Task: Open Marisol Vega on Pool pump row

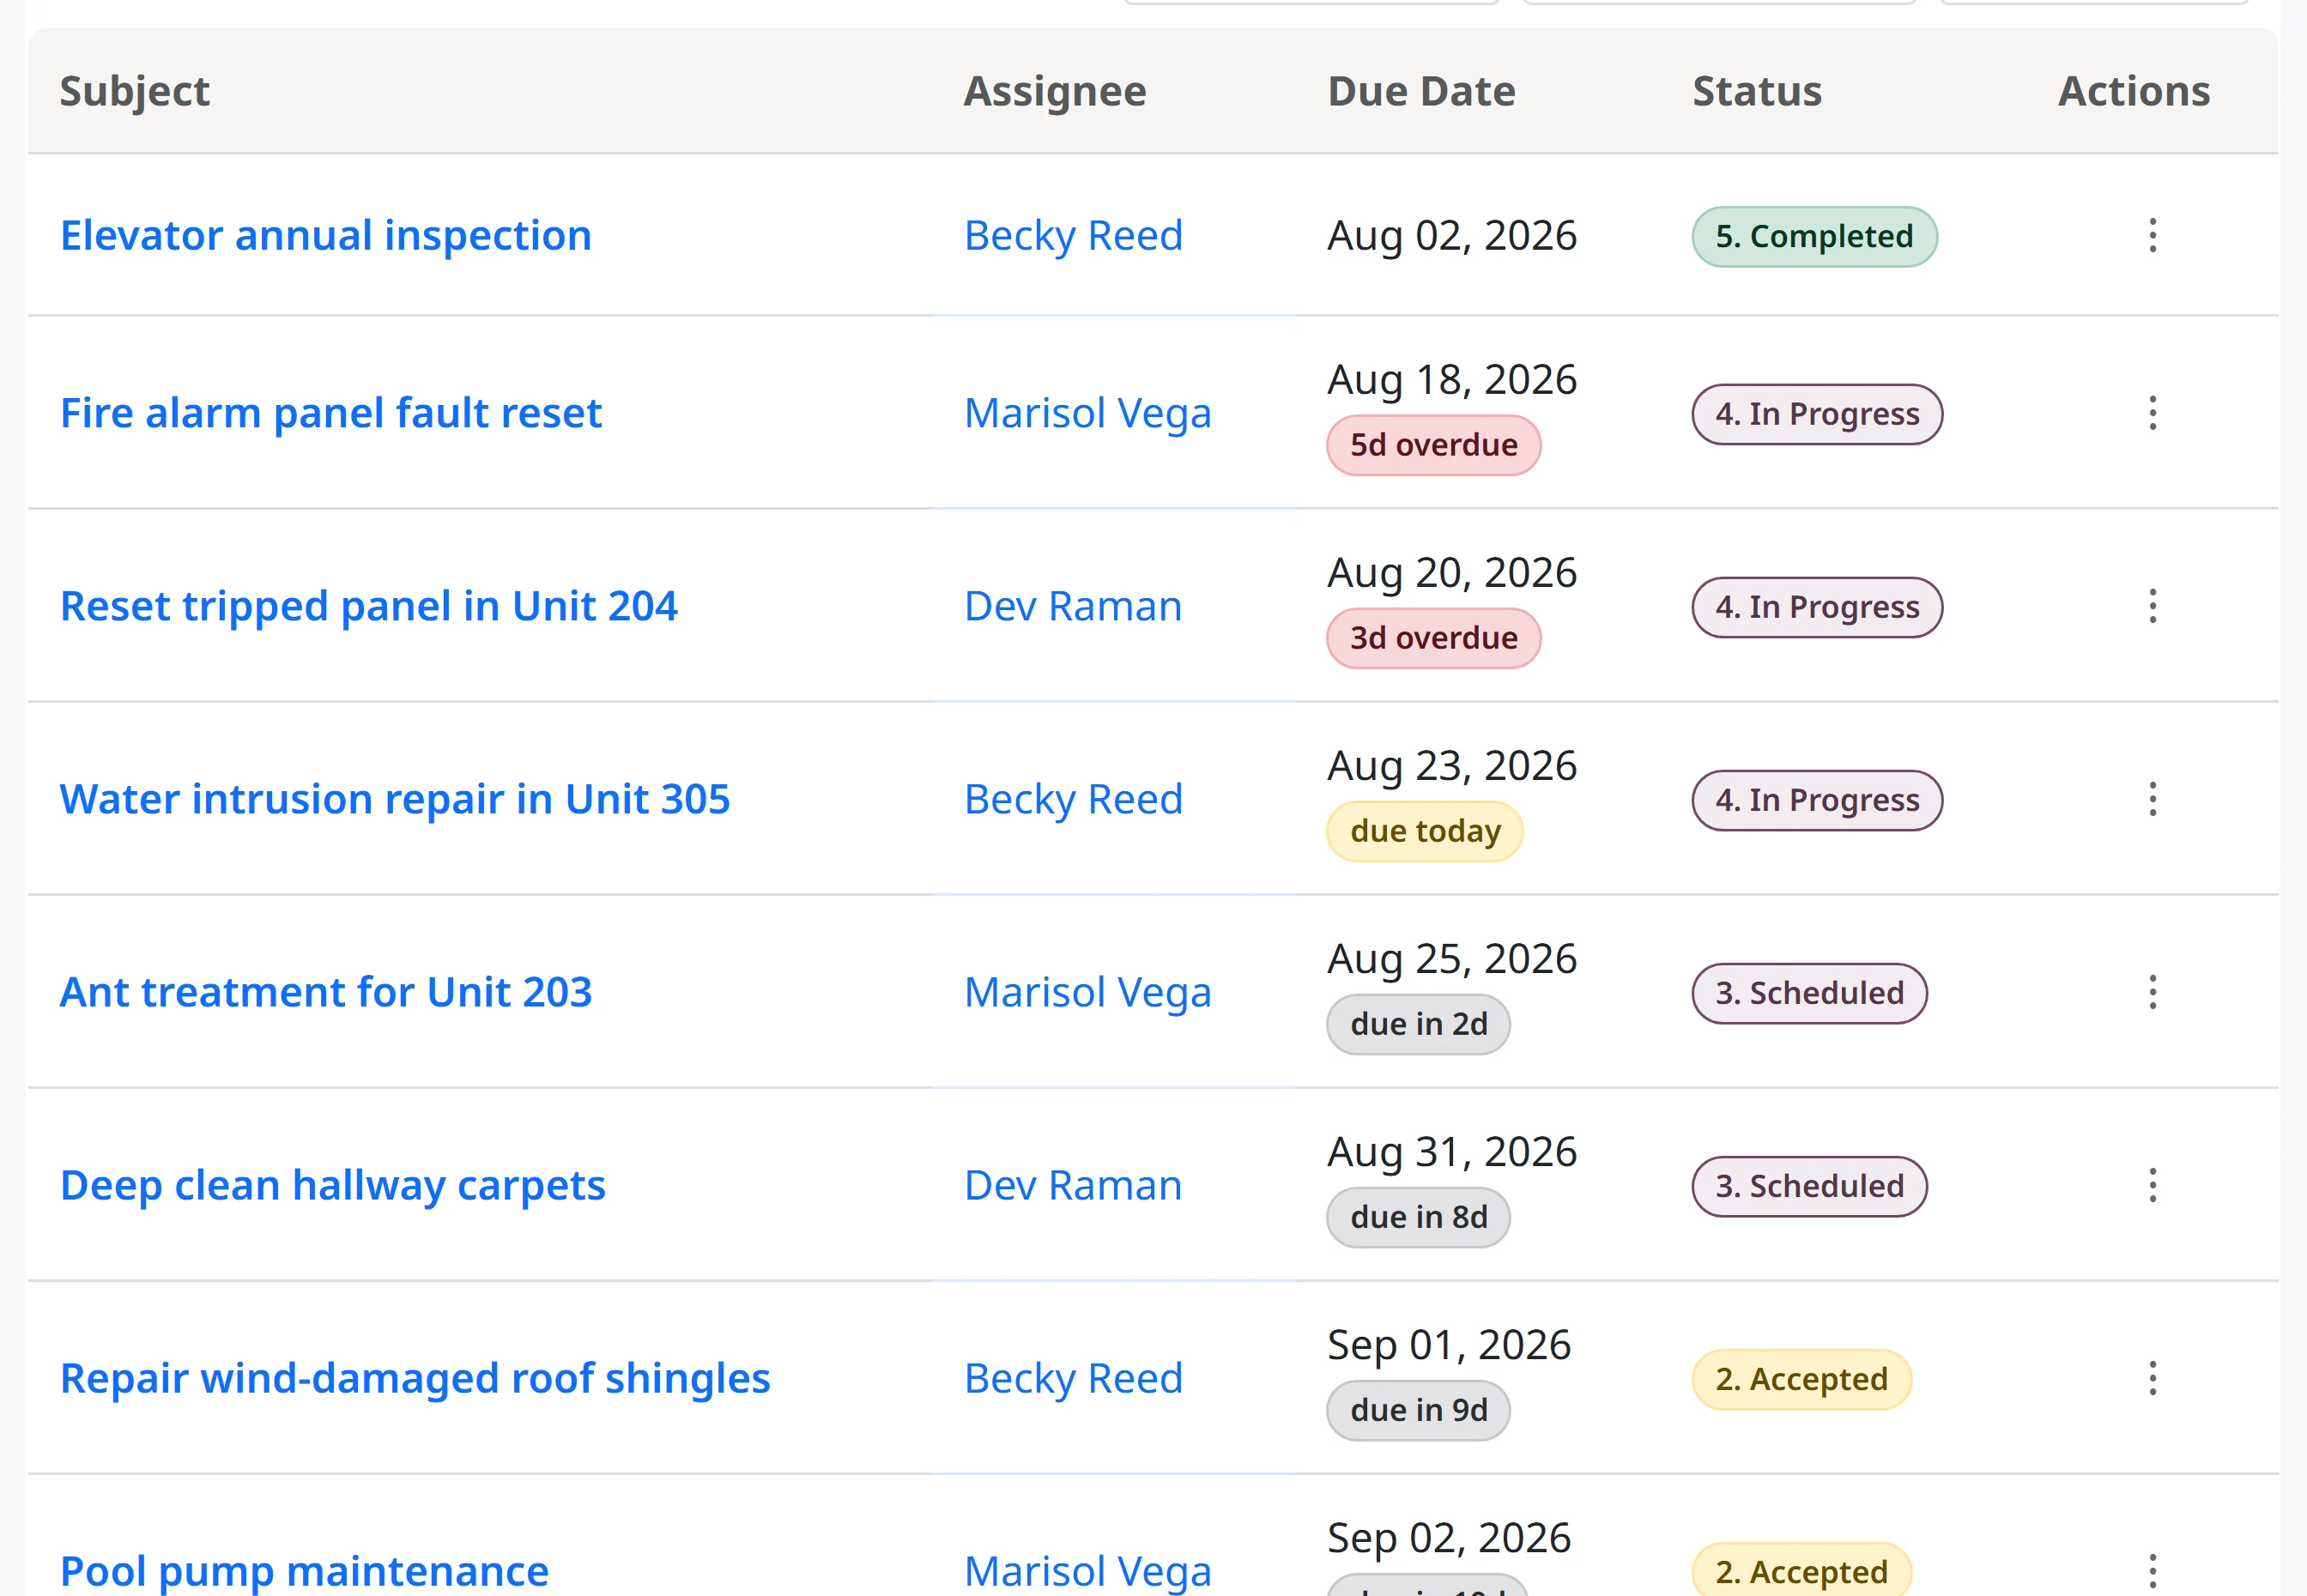Action: (1088, 1570)
